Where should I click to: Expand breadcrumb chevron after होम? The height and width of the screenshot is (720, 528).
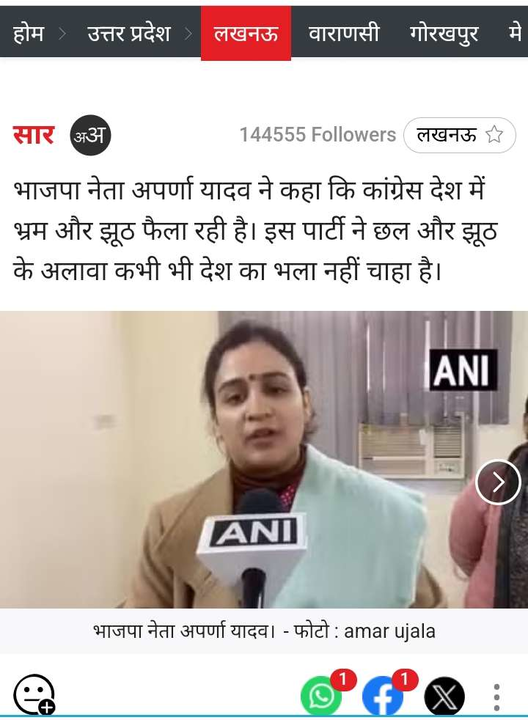63,34
